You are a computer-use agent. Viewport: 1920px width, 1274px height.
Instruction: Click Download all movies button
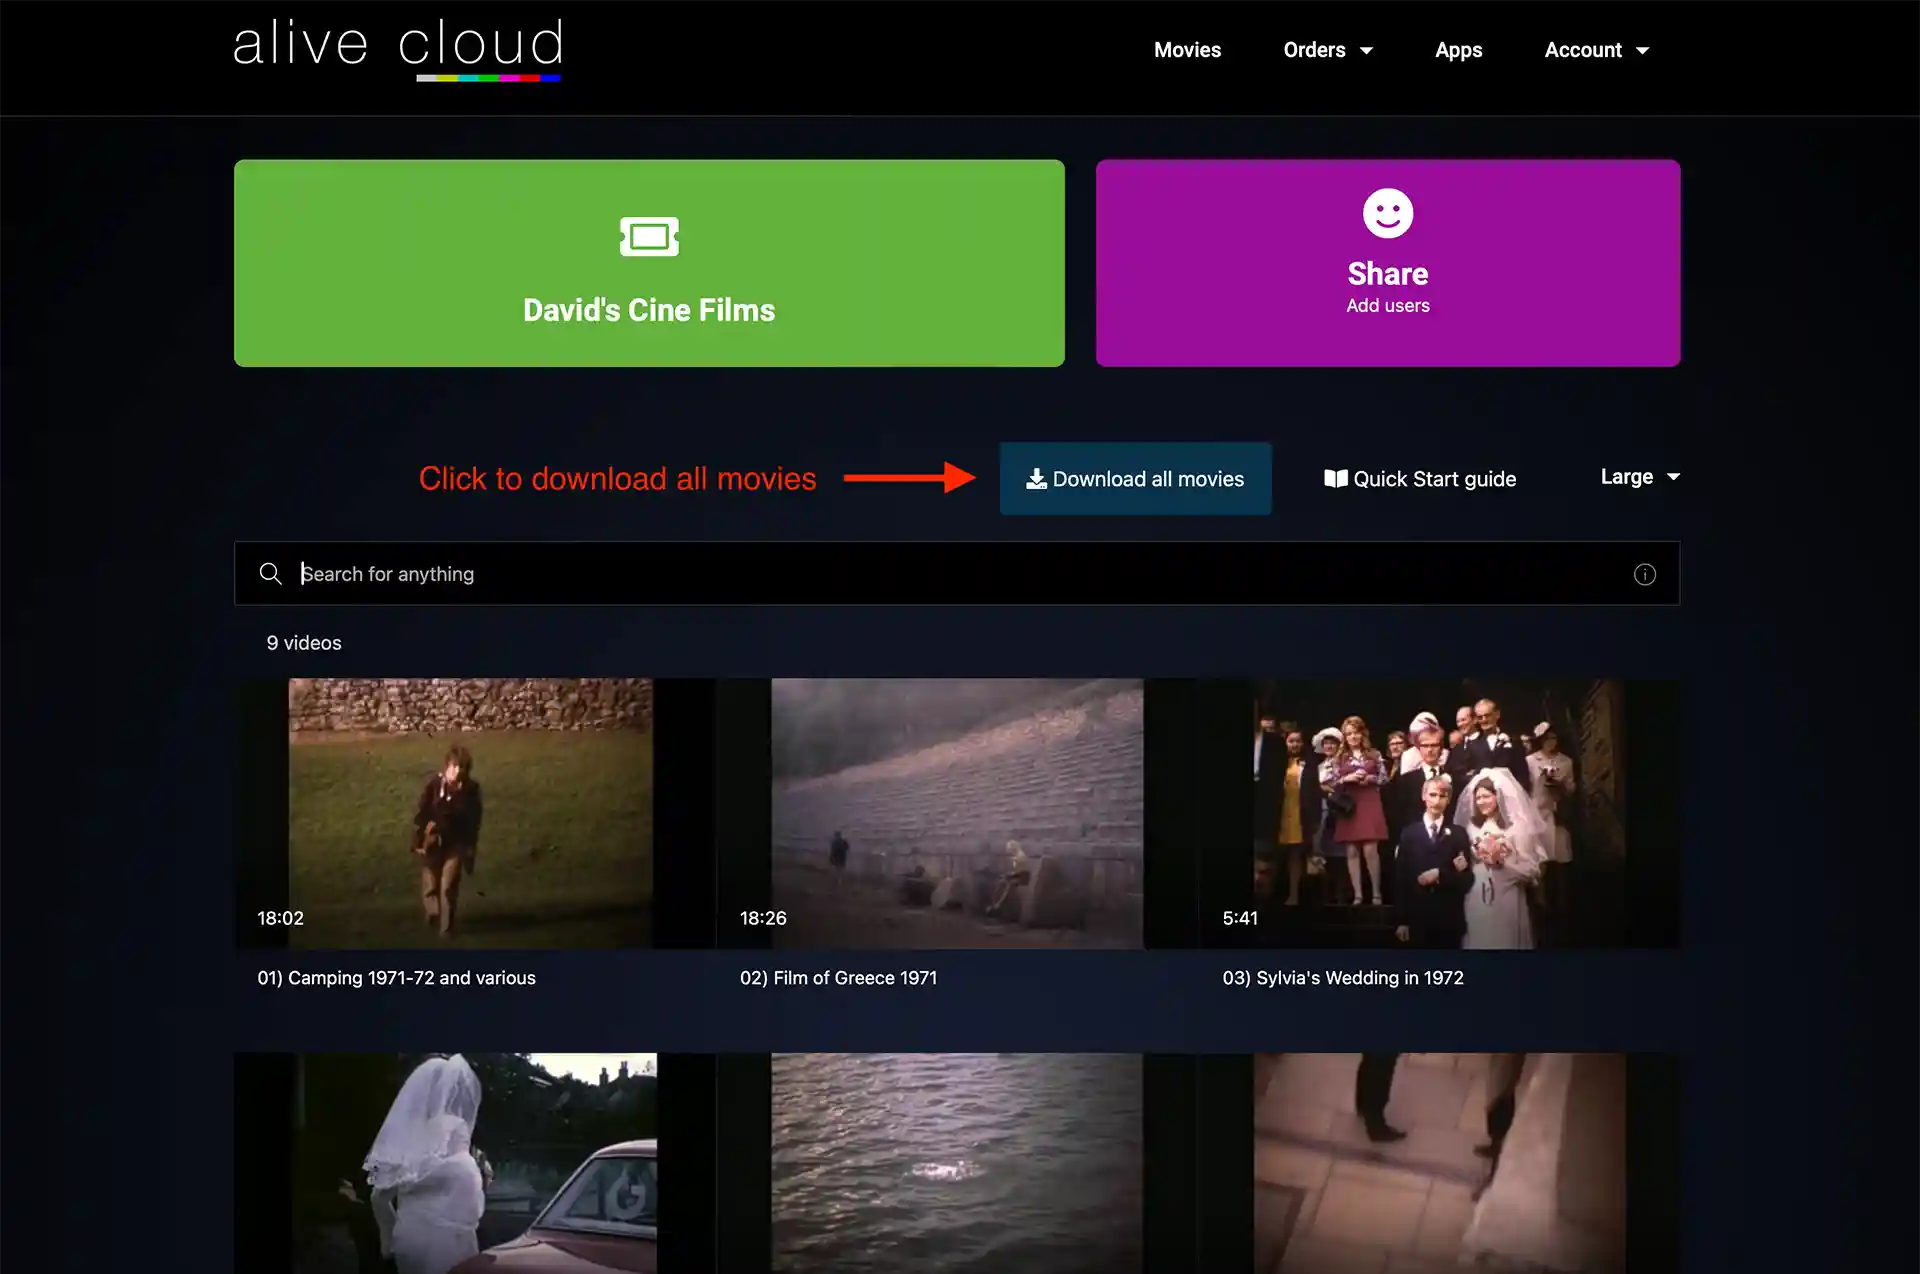1135,479
